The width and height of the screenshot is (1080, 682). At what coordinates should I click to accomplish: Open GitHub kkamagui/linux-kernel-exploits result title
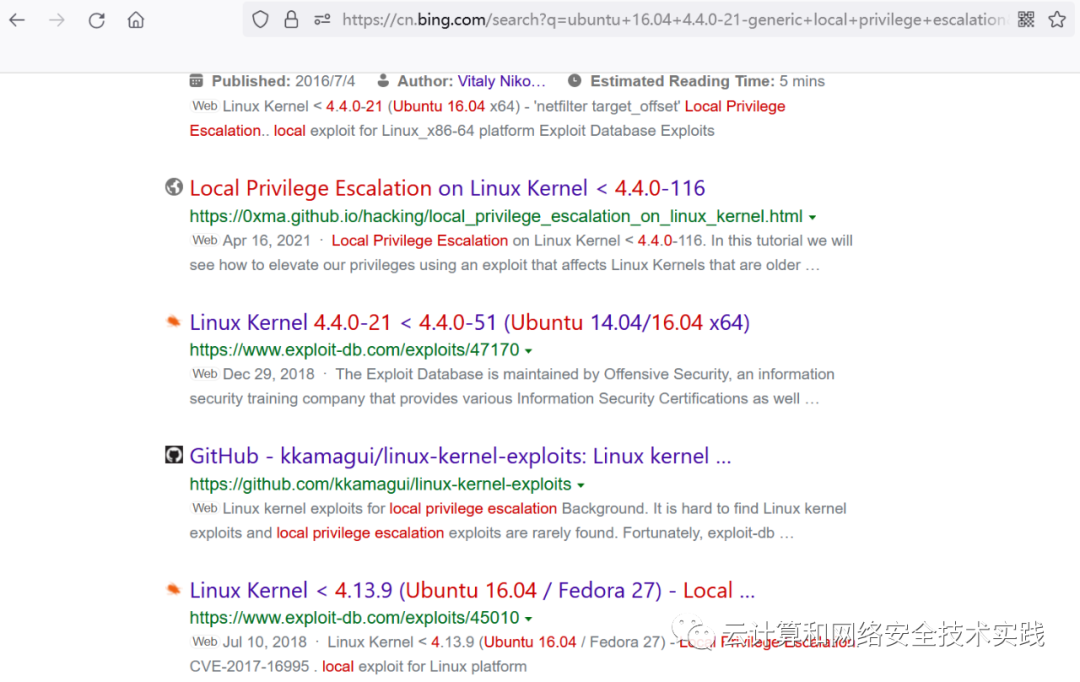point(460,456)
